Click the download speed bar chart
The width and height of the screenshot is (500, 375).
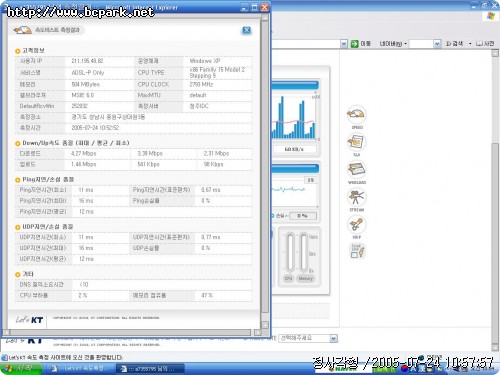pos(293,117)
